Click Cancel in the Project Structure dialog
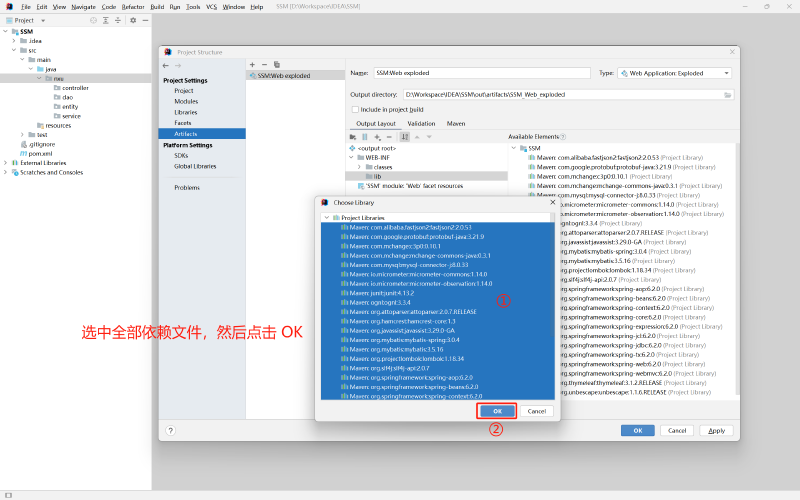The height and width of the screenshot is (500, 800). coord(677,431)
